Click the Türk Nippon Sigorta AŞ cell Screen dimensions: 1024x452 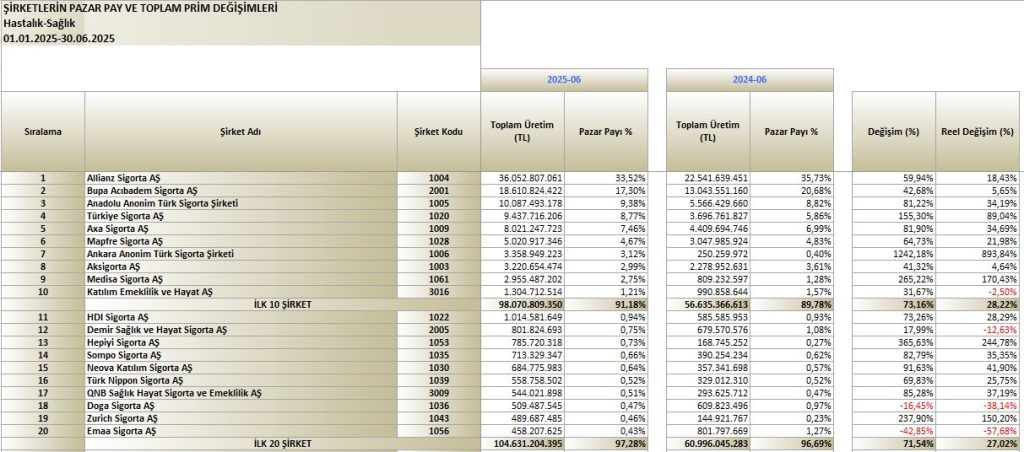coord(241,381)
